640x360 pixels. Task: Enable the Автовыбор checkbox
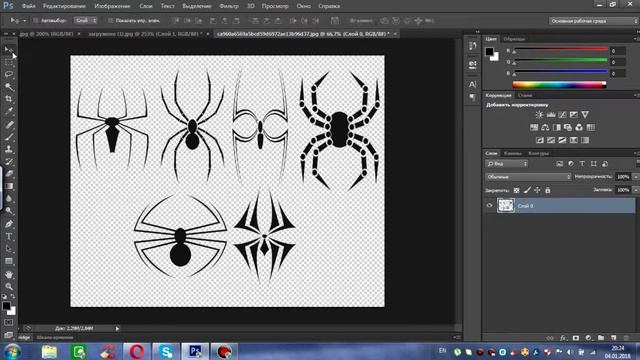36,20
